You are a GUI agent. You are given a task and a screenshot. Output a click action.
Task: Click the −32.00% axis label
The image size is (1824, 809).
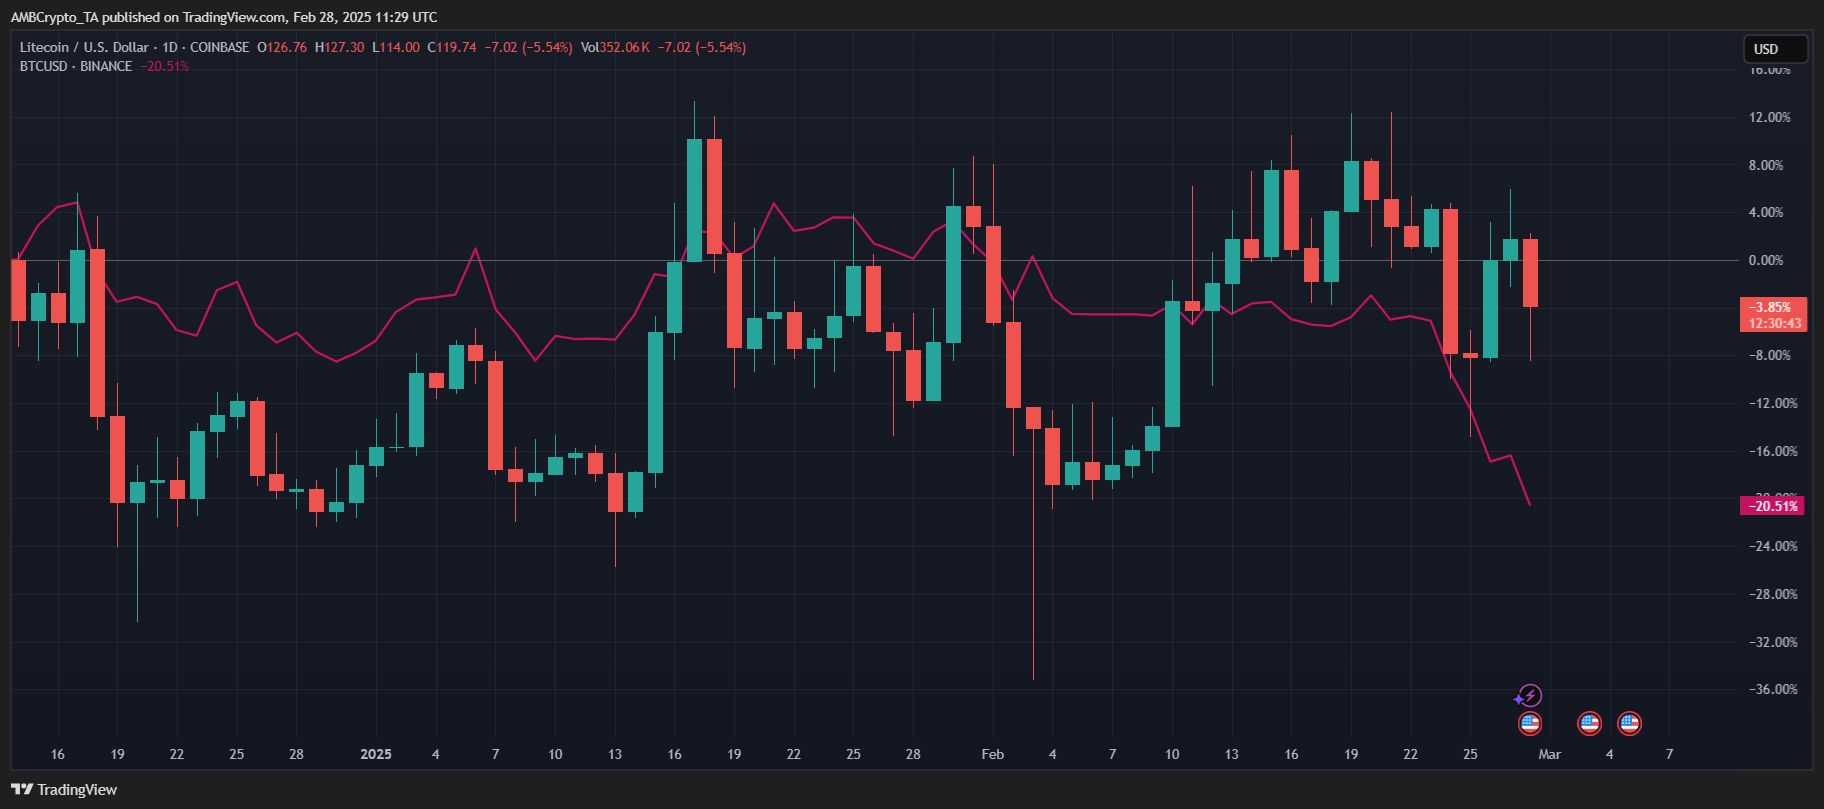coord(1772,642)
